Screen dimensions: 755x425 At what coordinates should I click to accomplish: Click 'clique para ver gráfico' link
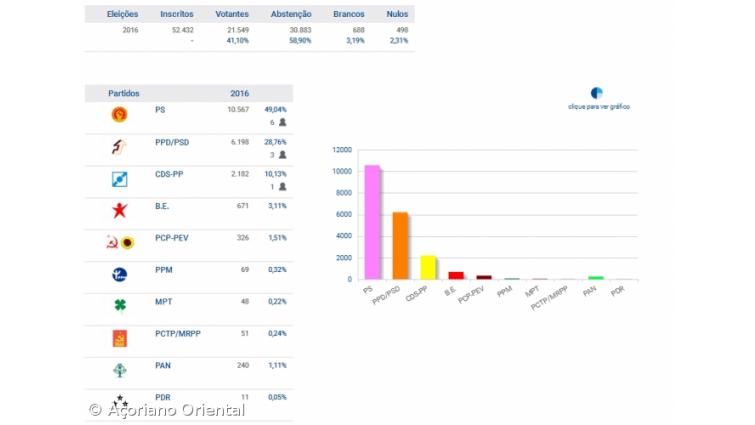[598, 106]
